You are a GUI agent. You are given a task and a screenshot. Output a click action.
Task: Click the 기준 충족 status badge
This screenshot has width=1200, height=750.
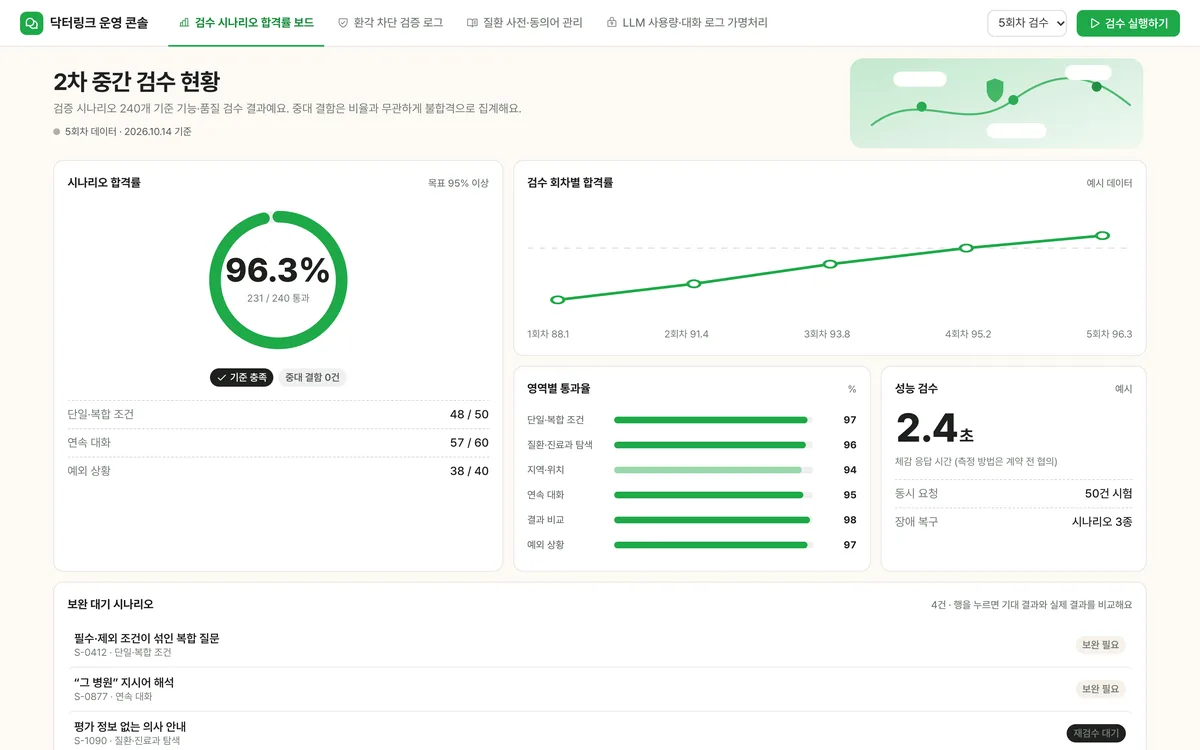[241, 377]
